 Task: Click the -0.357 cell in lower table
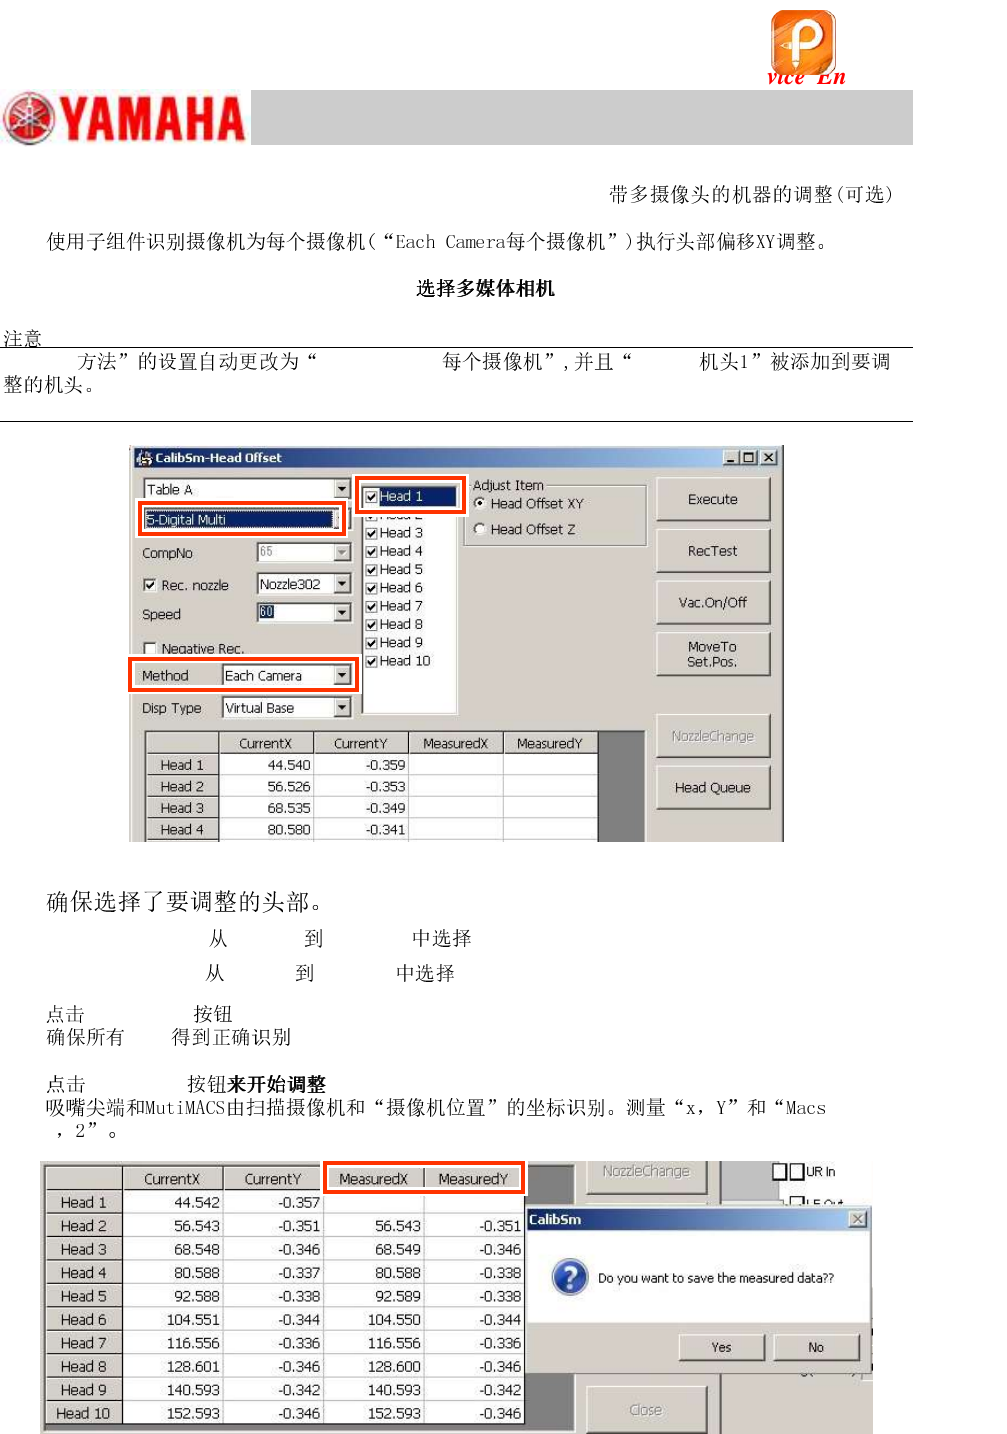272,1202
